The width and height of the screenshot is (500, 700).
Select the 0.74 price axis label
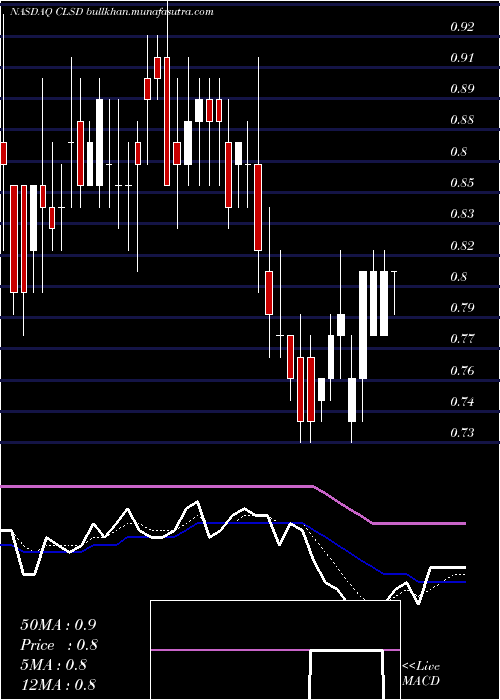[x=462, y=402]
